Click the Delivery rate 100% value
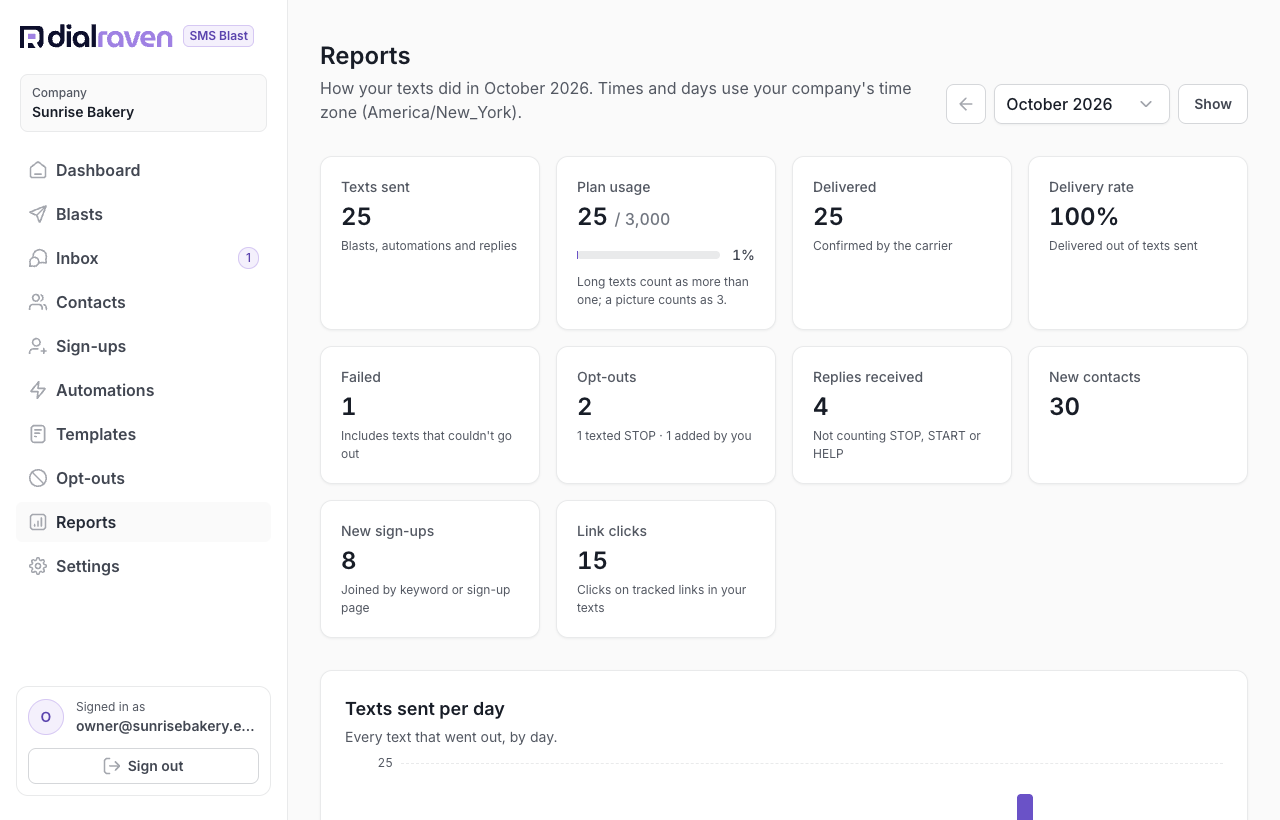The width and height of the screenshot is (1280, 820). click(x=1084, y=217)
